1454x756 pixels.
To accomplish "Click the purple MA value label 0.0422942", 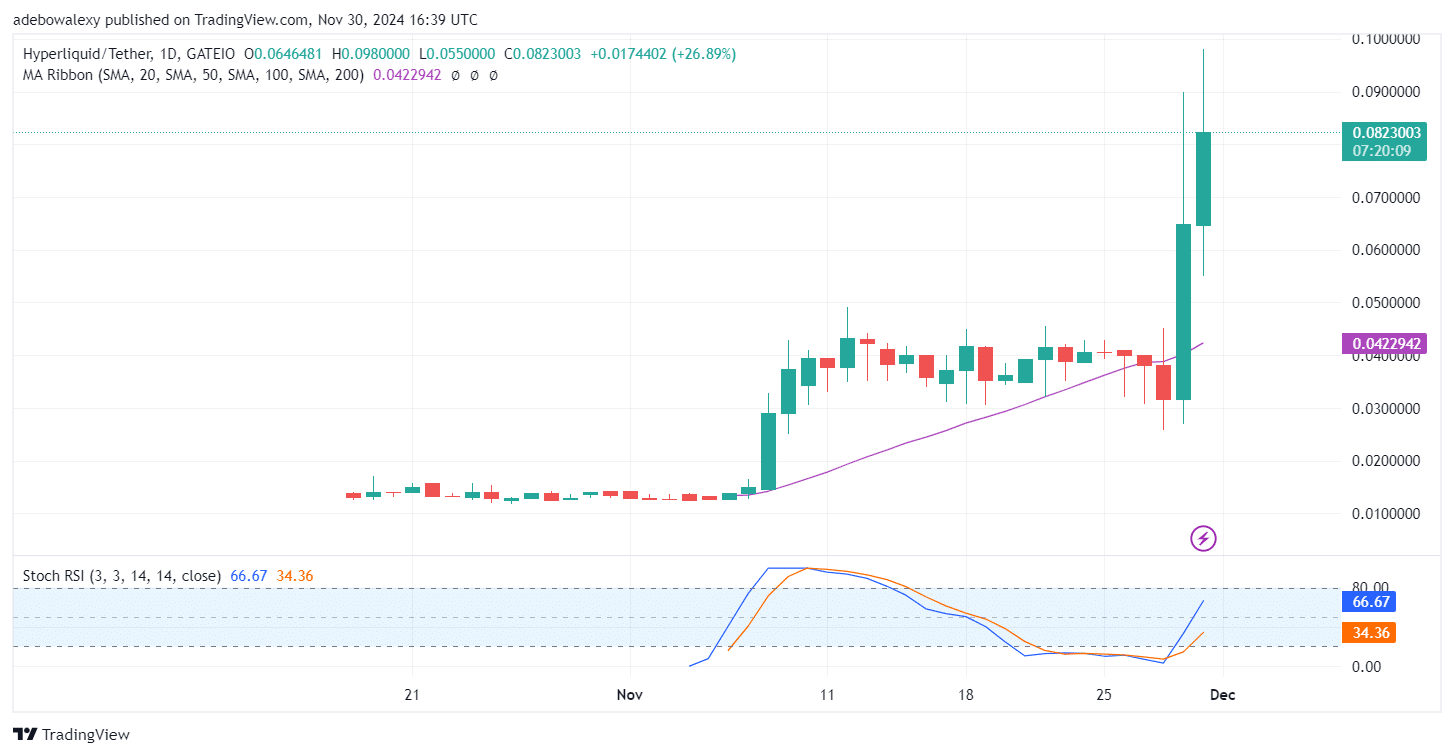I will (1386, 344).
